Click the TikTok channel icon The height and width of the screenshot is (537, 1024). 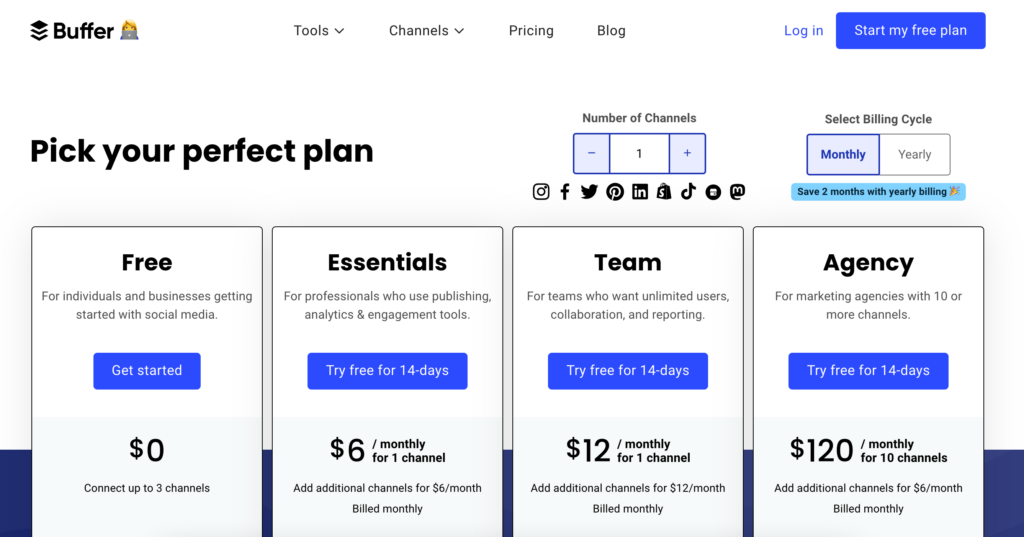point(688,192)
